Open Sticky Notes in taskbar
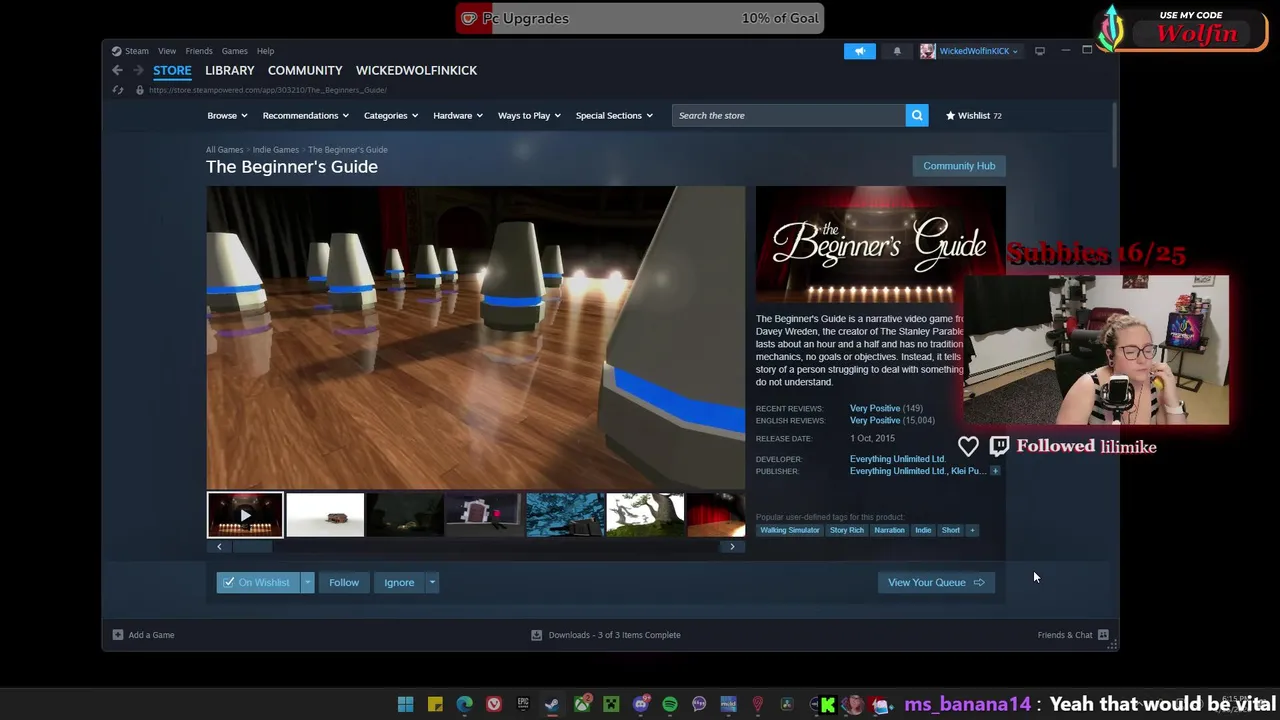Screen dimensions: 1280x720 pyautogui.click(x=435, y=705)
